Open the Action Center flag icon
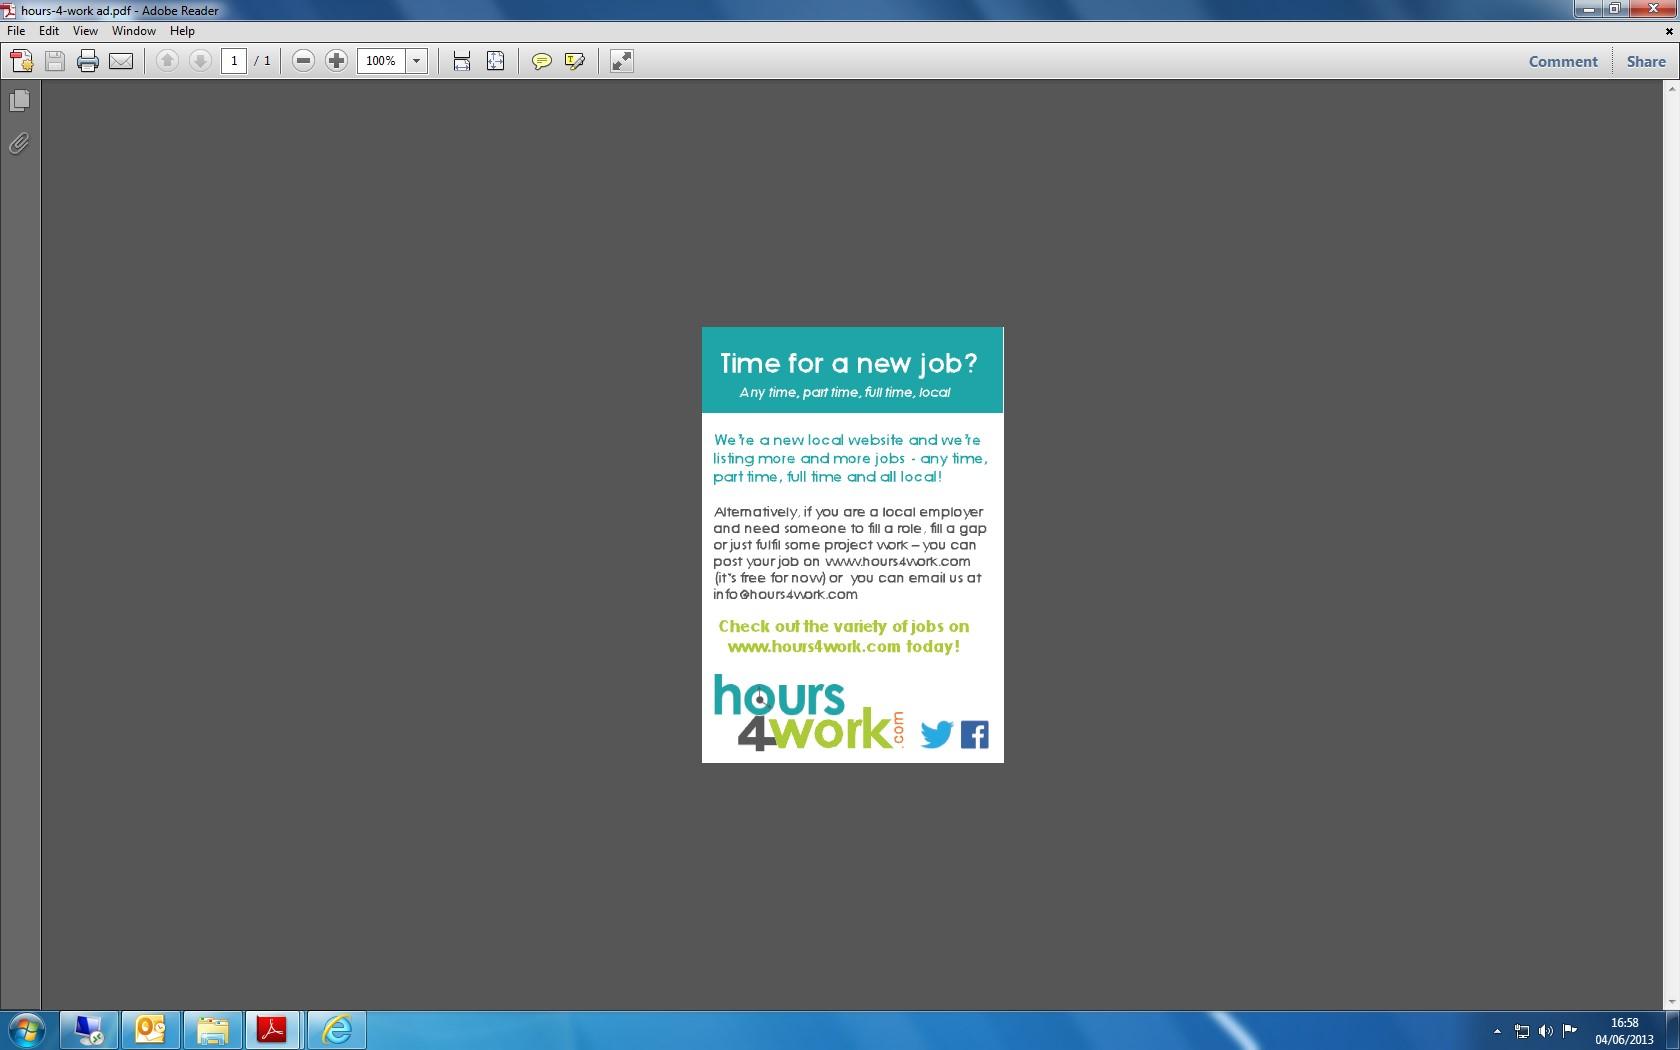Viewport: 1680px width, 1050px height. tap(1570, 1031)
